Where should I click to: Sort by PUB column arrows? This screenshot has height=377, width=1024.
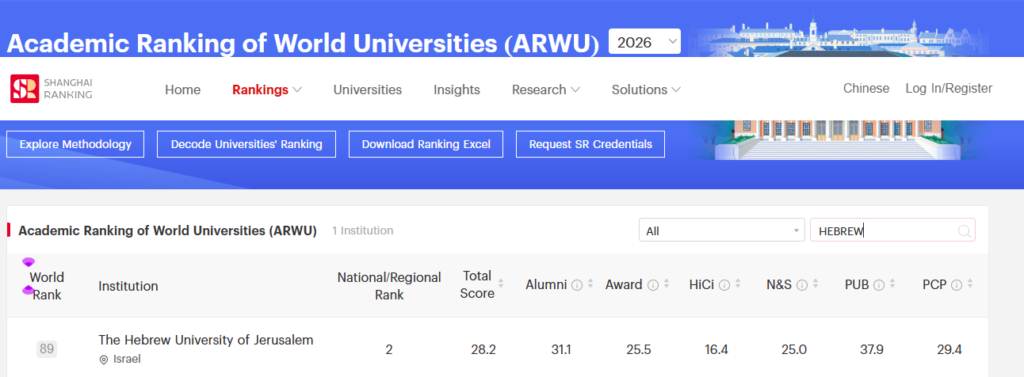pos(893,284)
